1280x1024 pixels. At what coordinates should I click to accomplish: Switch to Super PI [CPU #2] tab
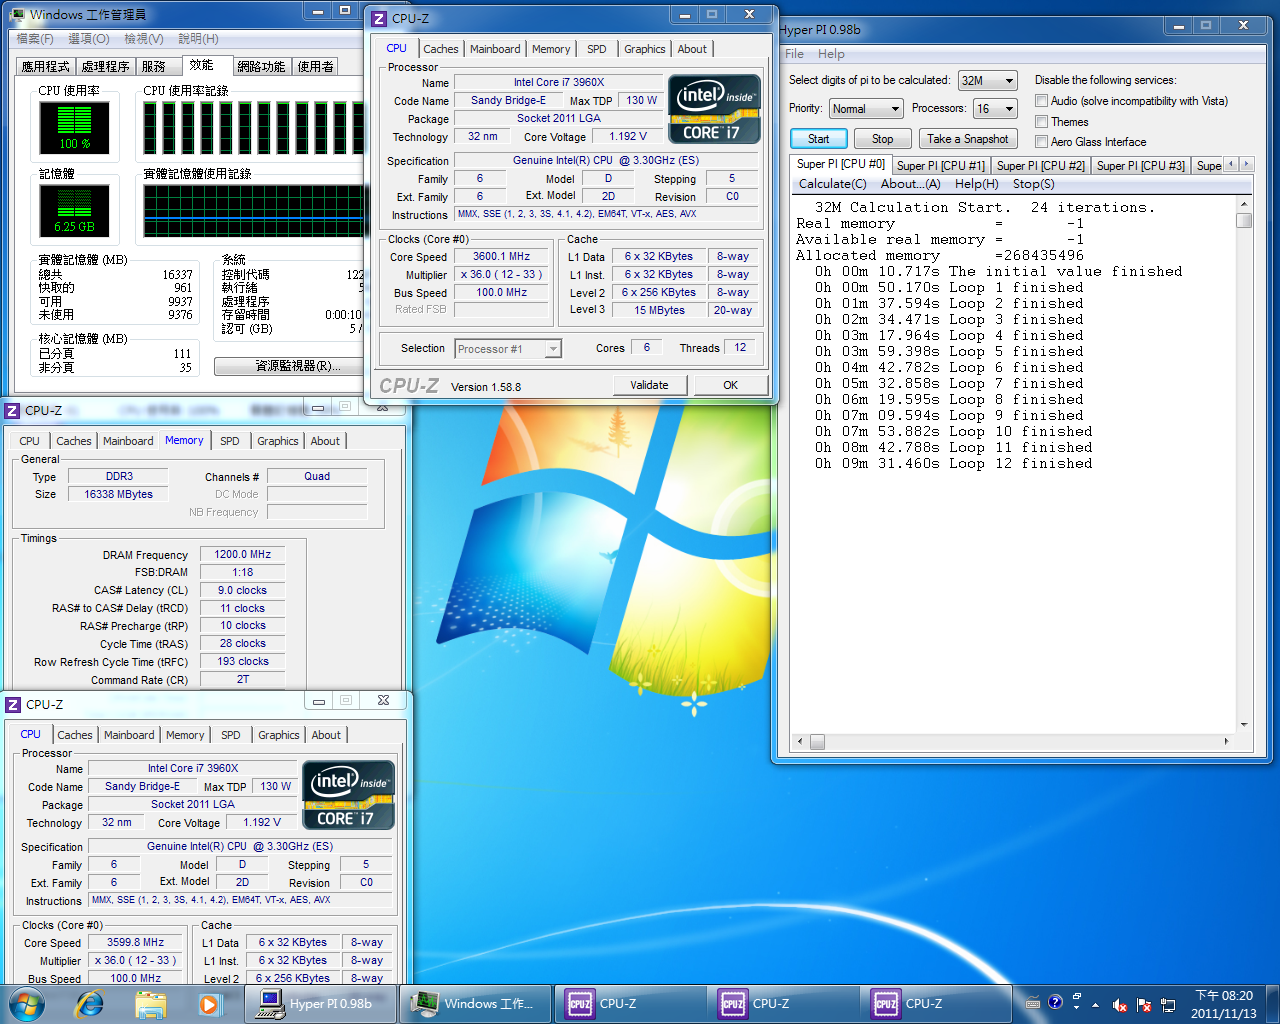(1041, 165)
